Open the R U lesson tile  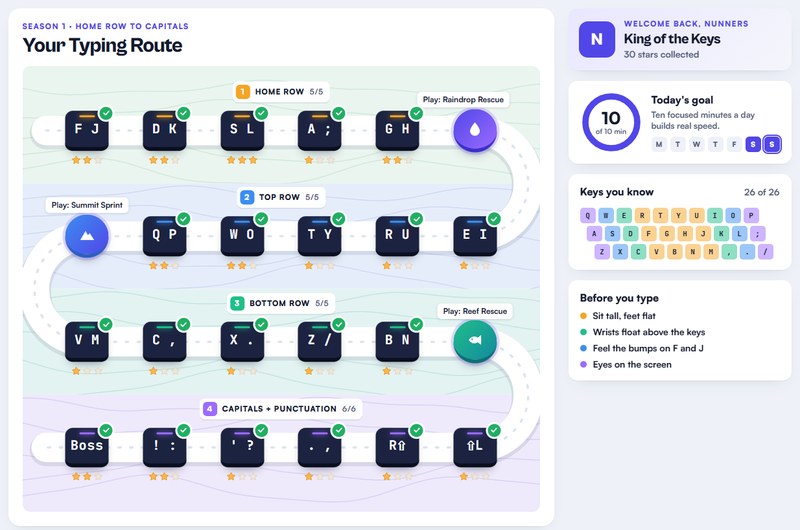(x=397, y=236)
